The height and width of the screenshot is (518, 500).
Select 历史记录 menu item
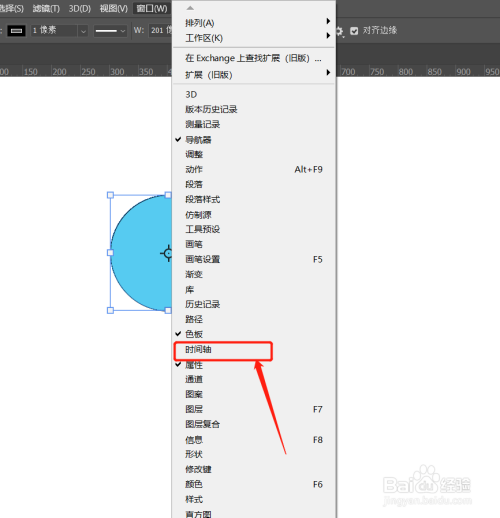(x=254, y=304)
